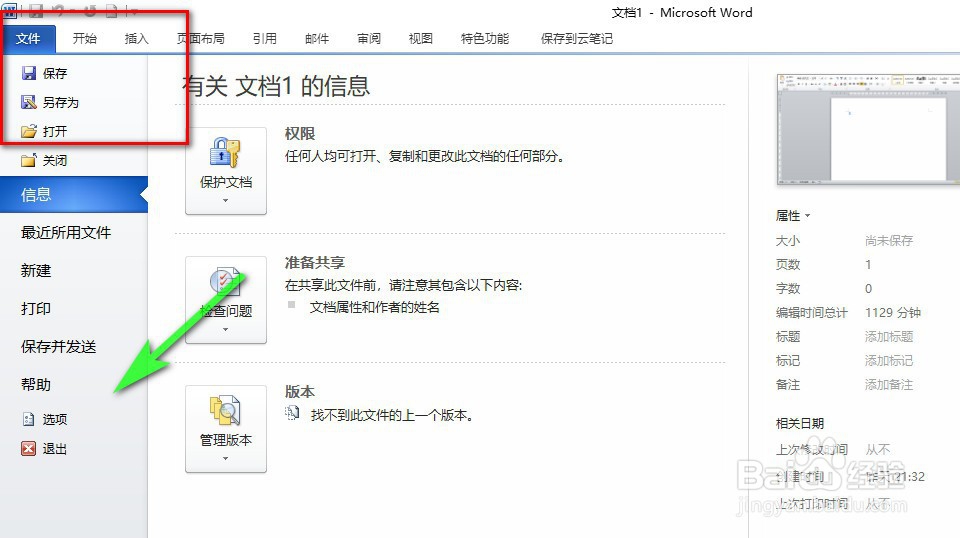Select 最近所用文件 in the sidebar
Viewport: 960px width, 538px height.
(x=66, y=233)
